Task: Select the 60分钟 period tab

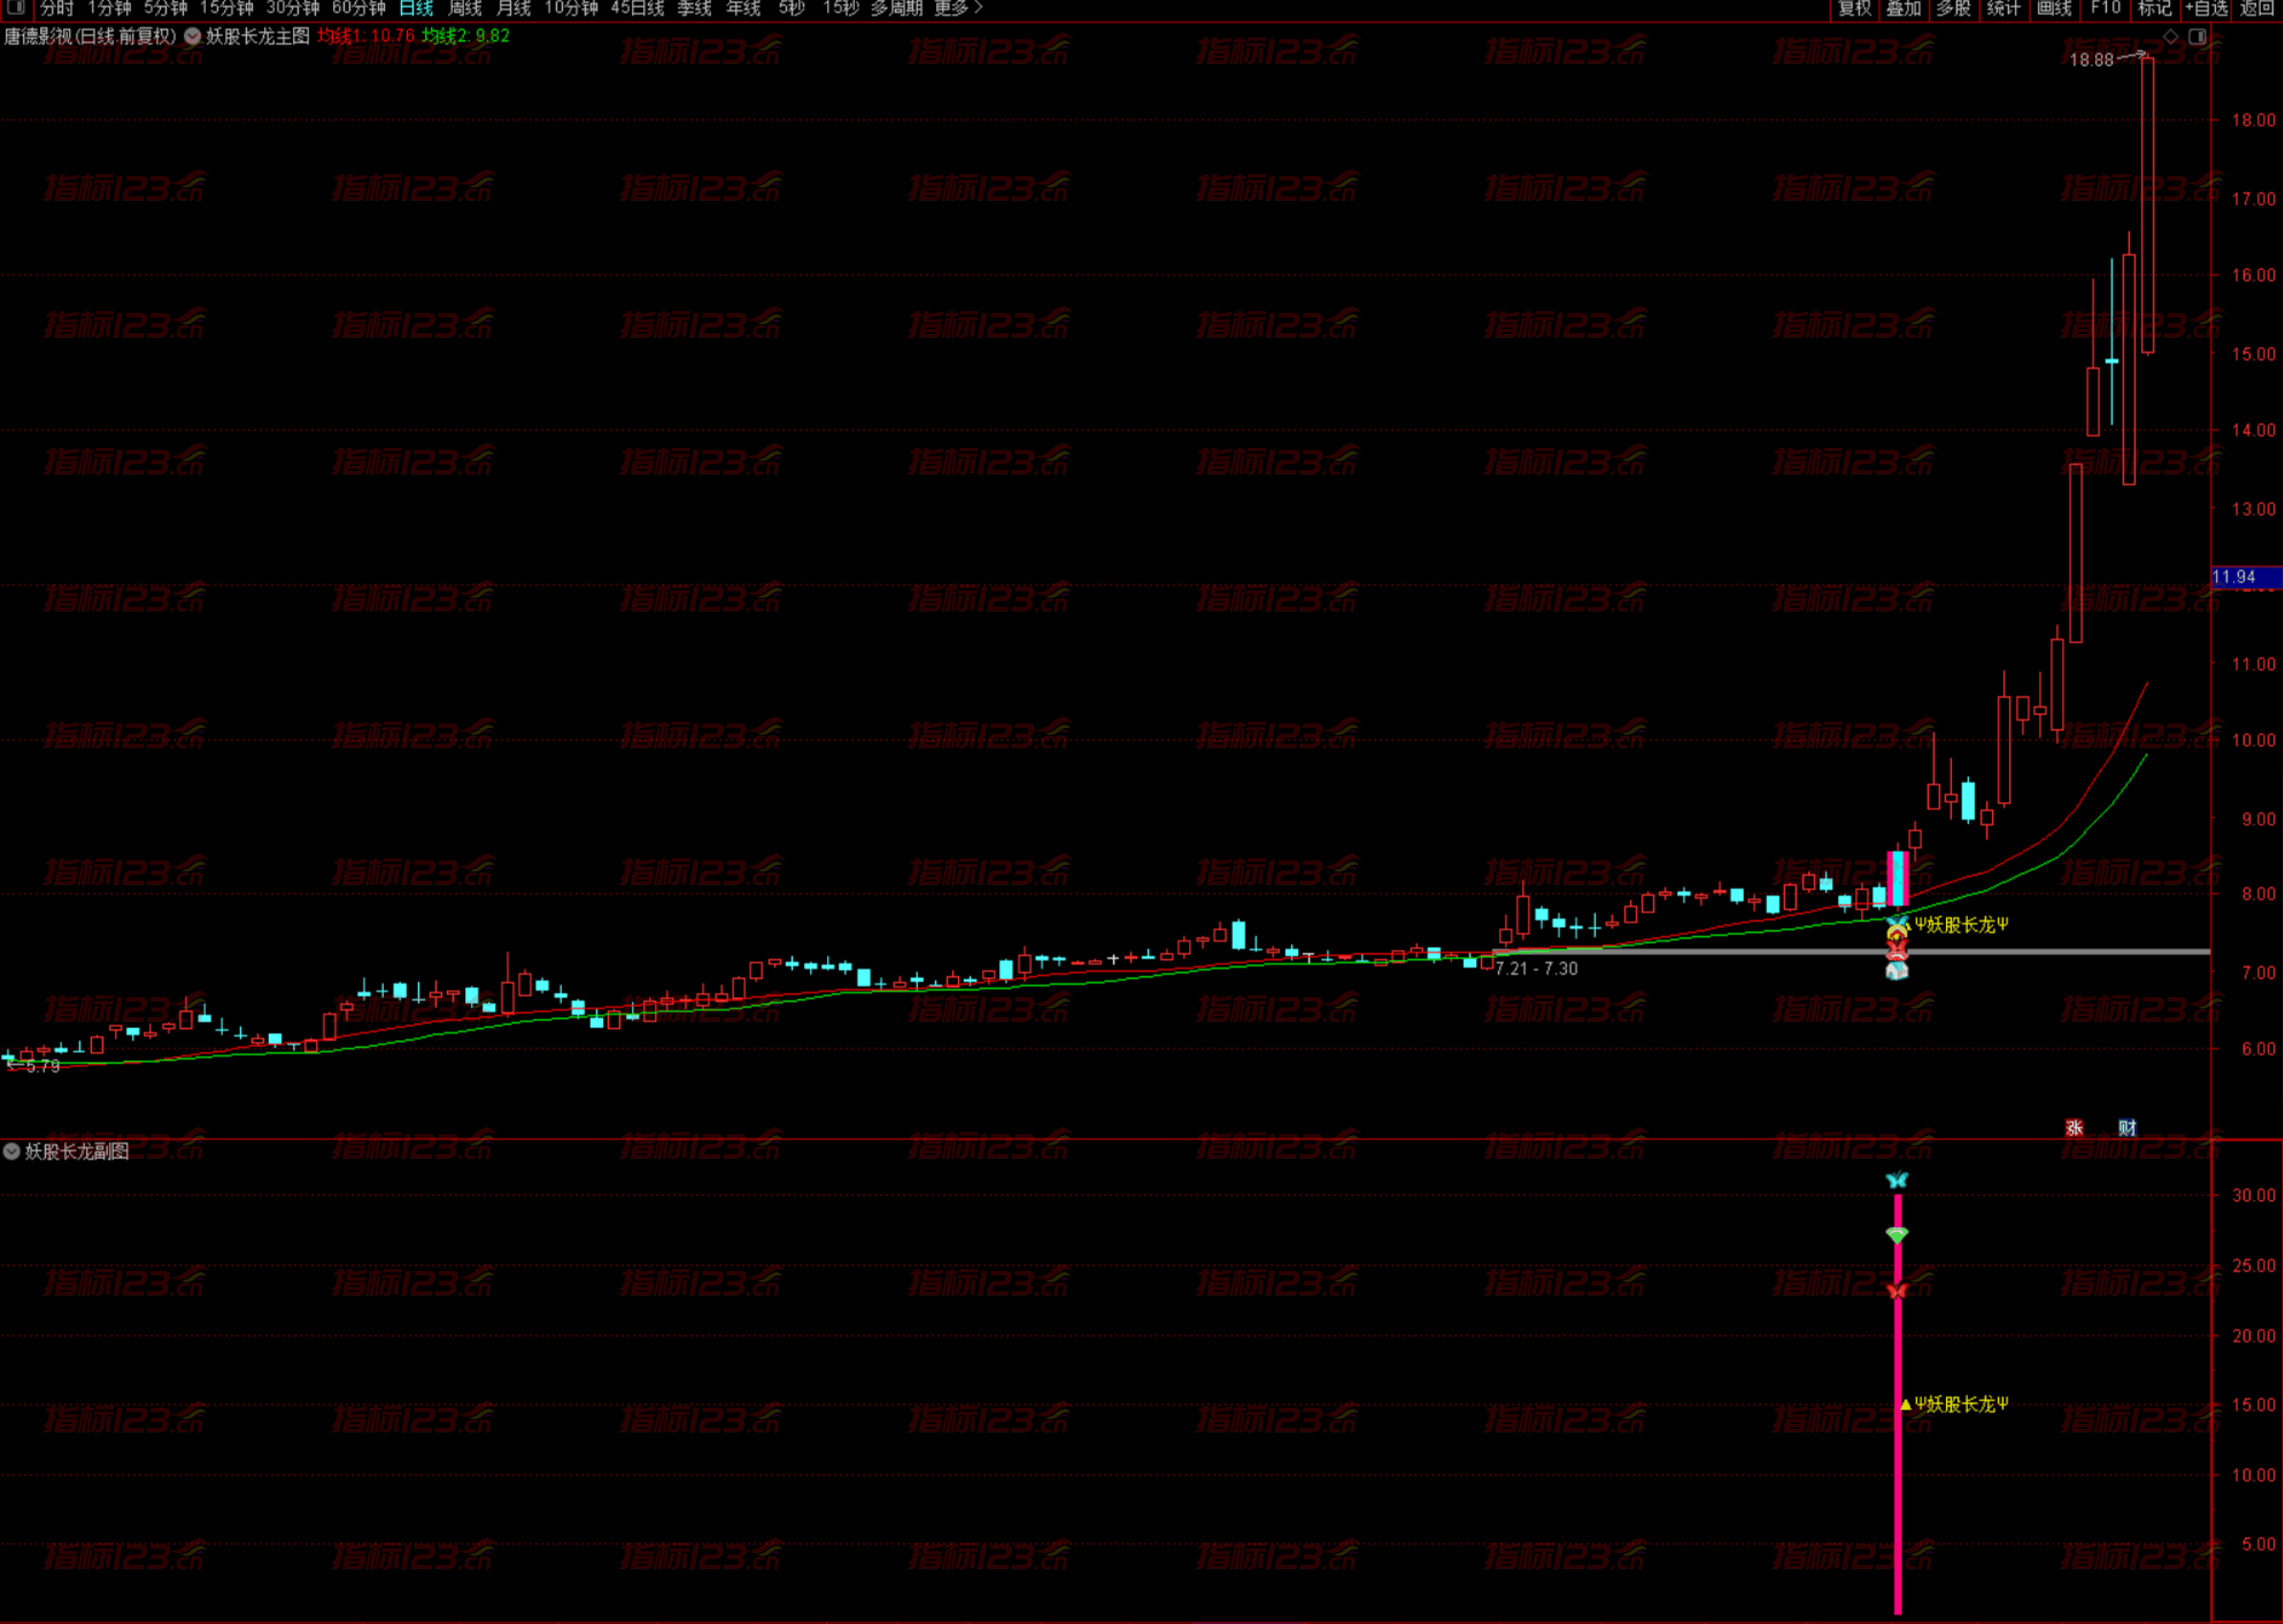Action: [x=359, y=8]
